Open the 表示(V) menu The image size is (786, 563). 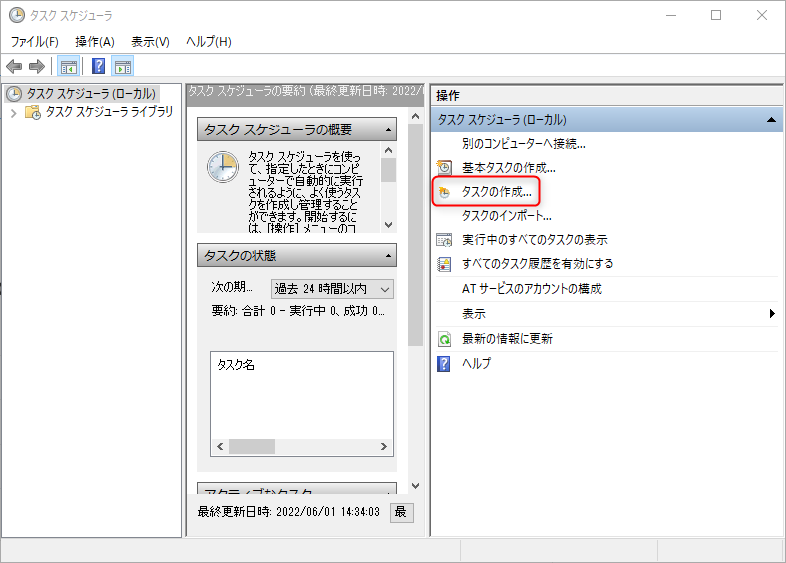(x=150, y=42)
